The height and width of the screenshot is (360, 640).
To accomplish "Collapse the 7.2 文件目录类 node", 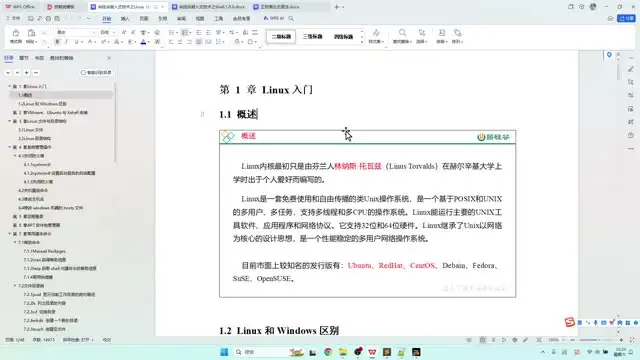I will pos(15,286).
